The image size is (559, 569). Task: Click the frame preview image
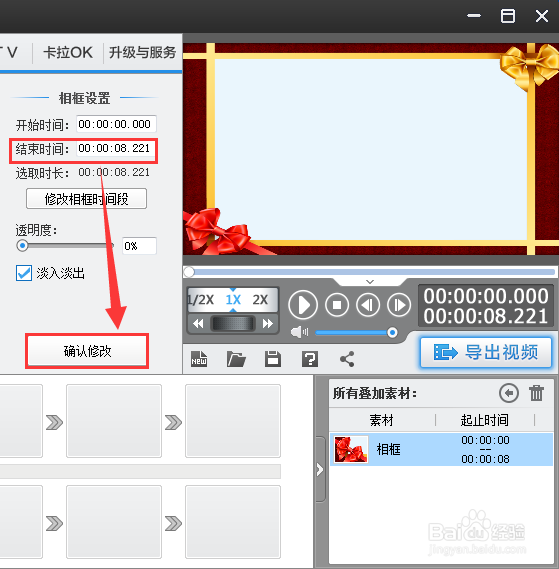[371, 149]
